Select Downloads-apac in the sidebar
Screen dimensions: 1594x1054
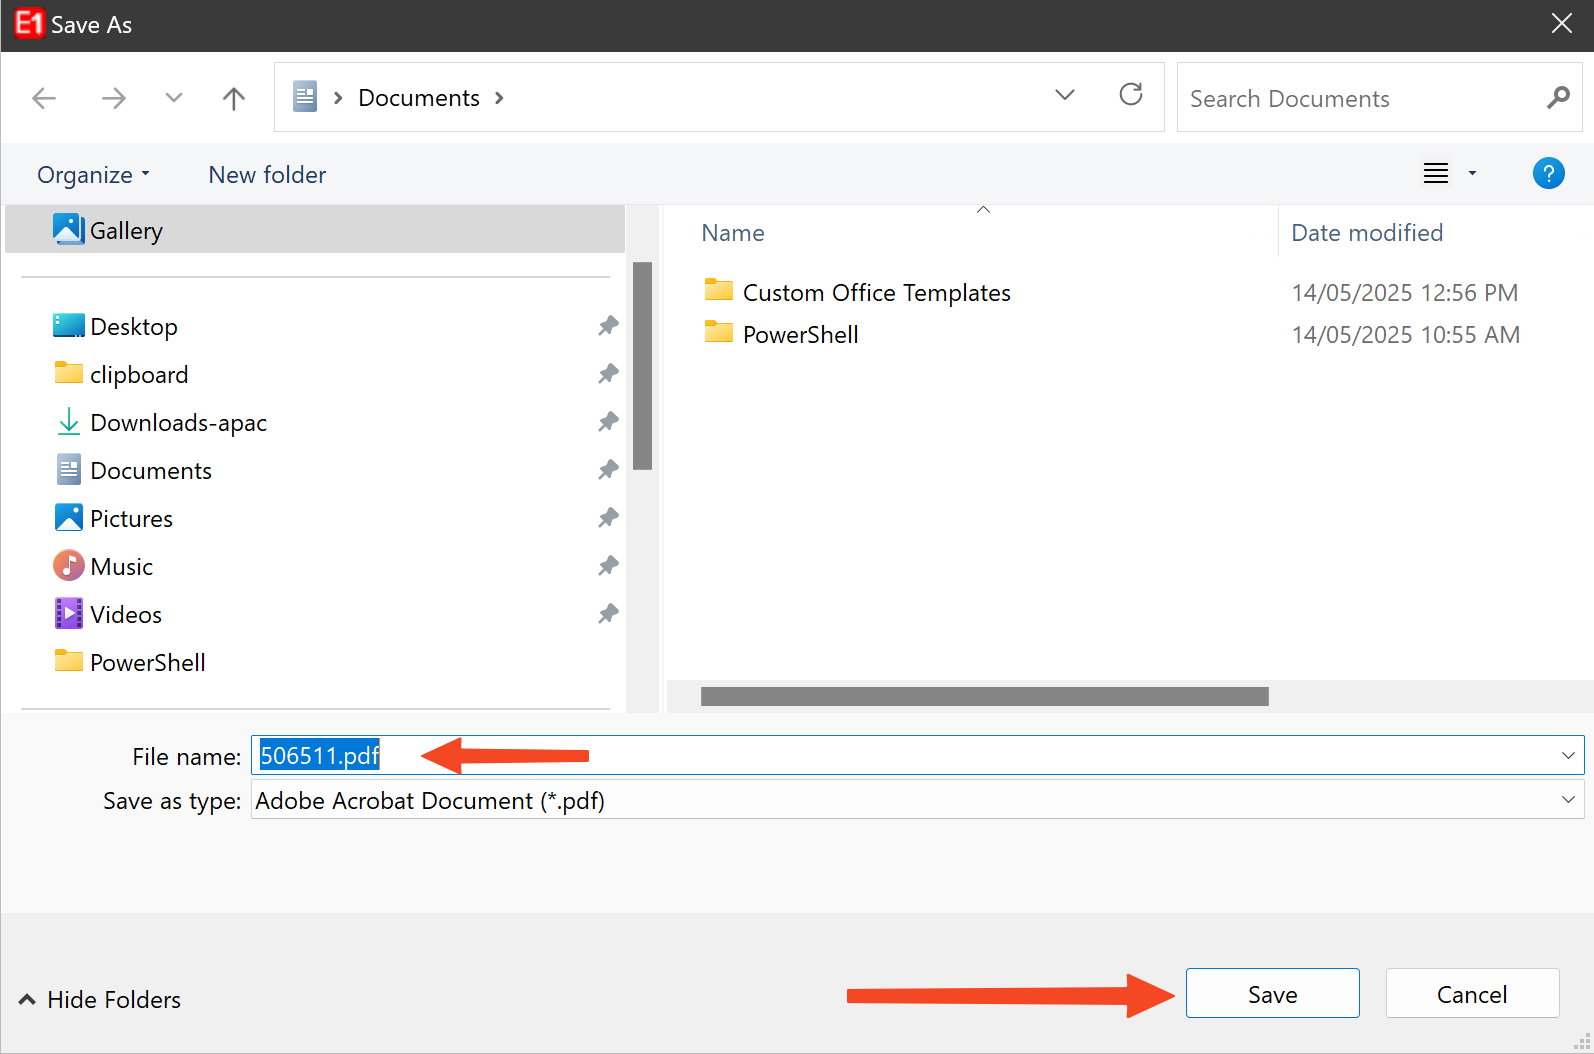click(x=178, y=423)
